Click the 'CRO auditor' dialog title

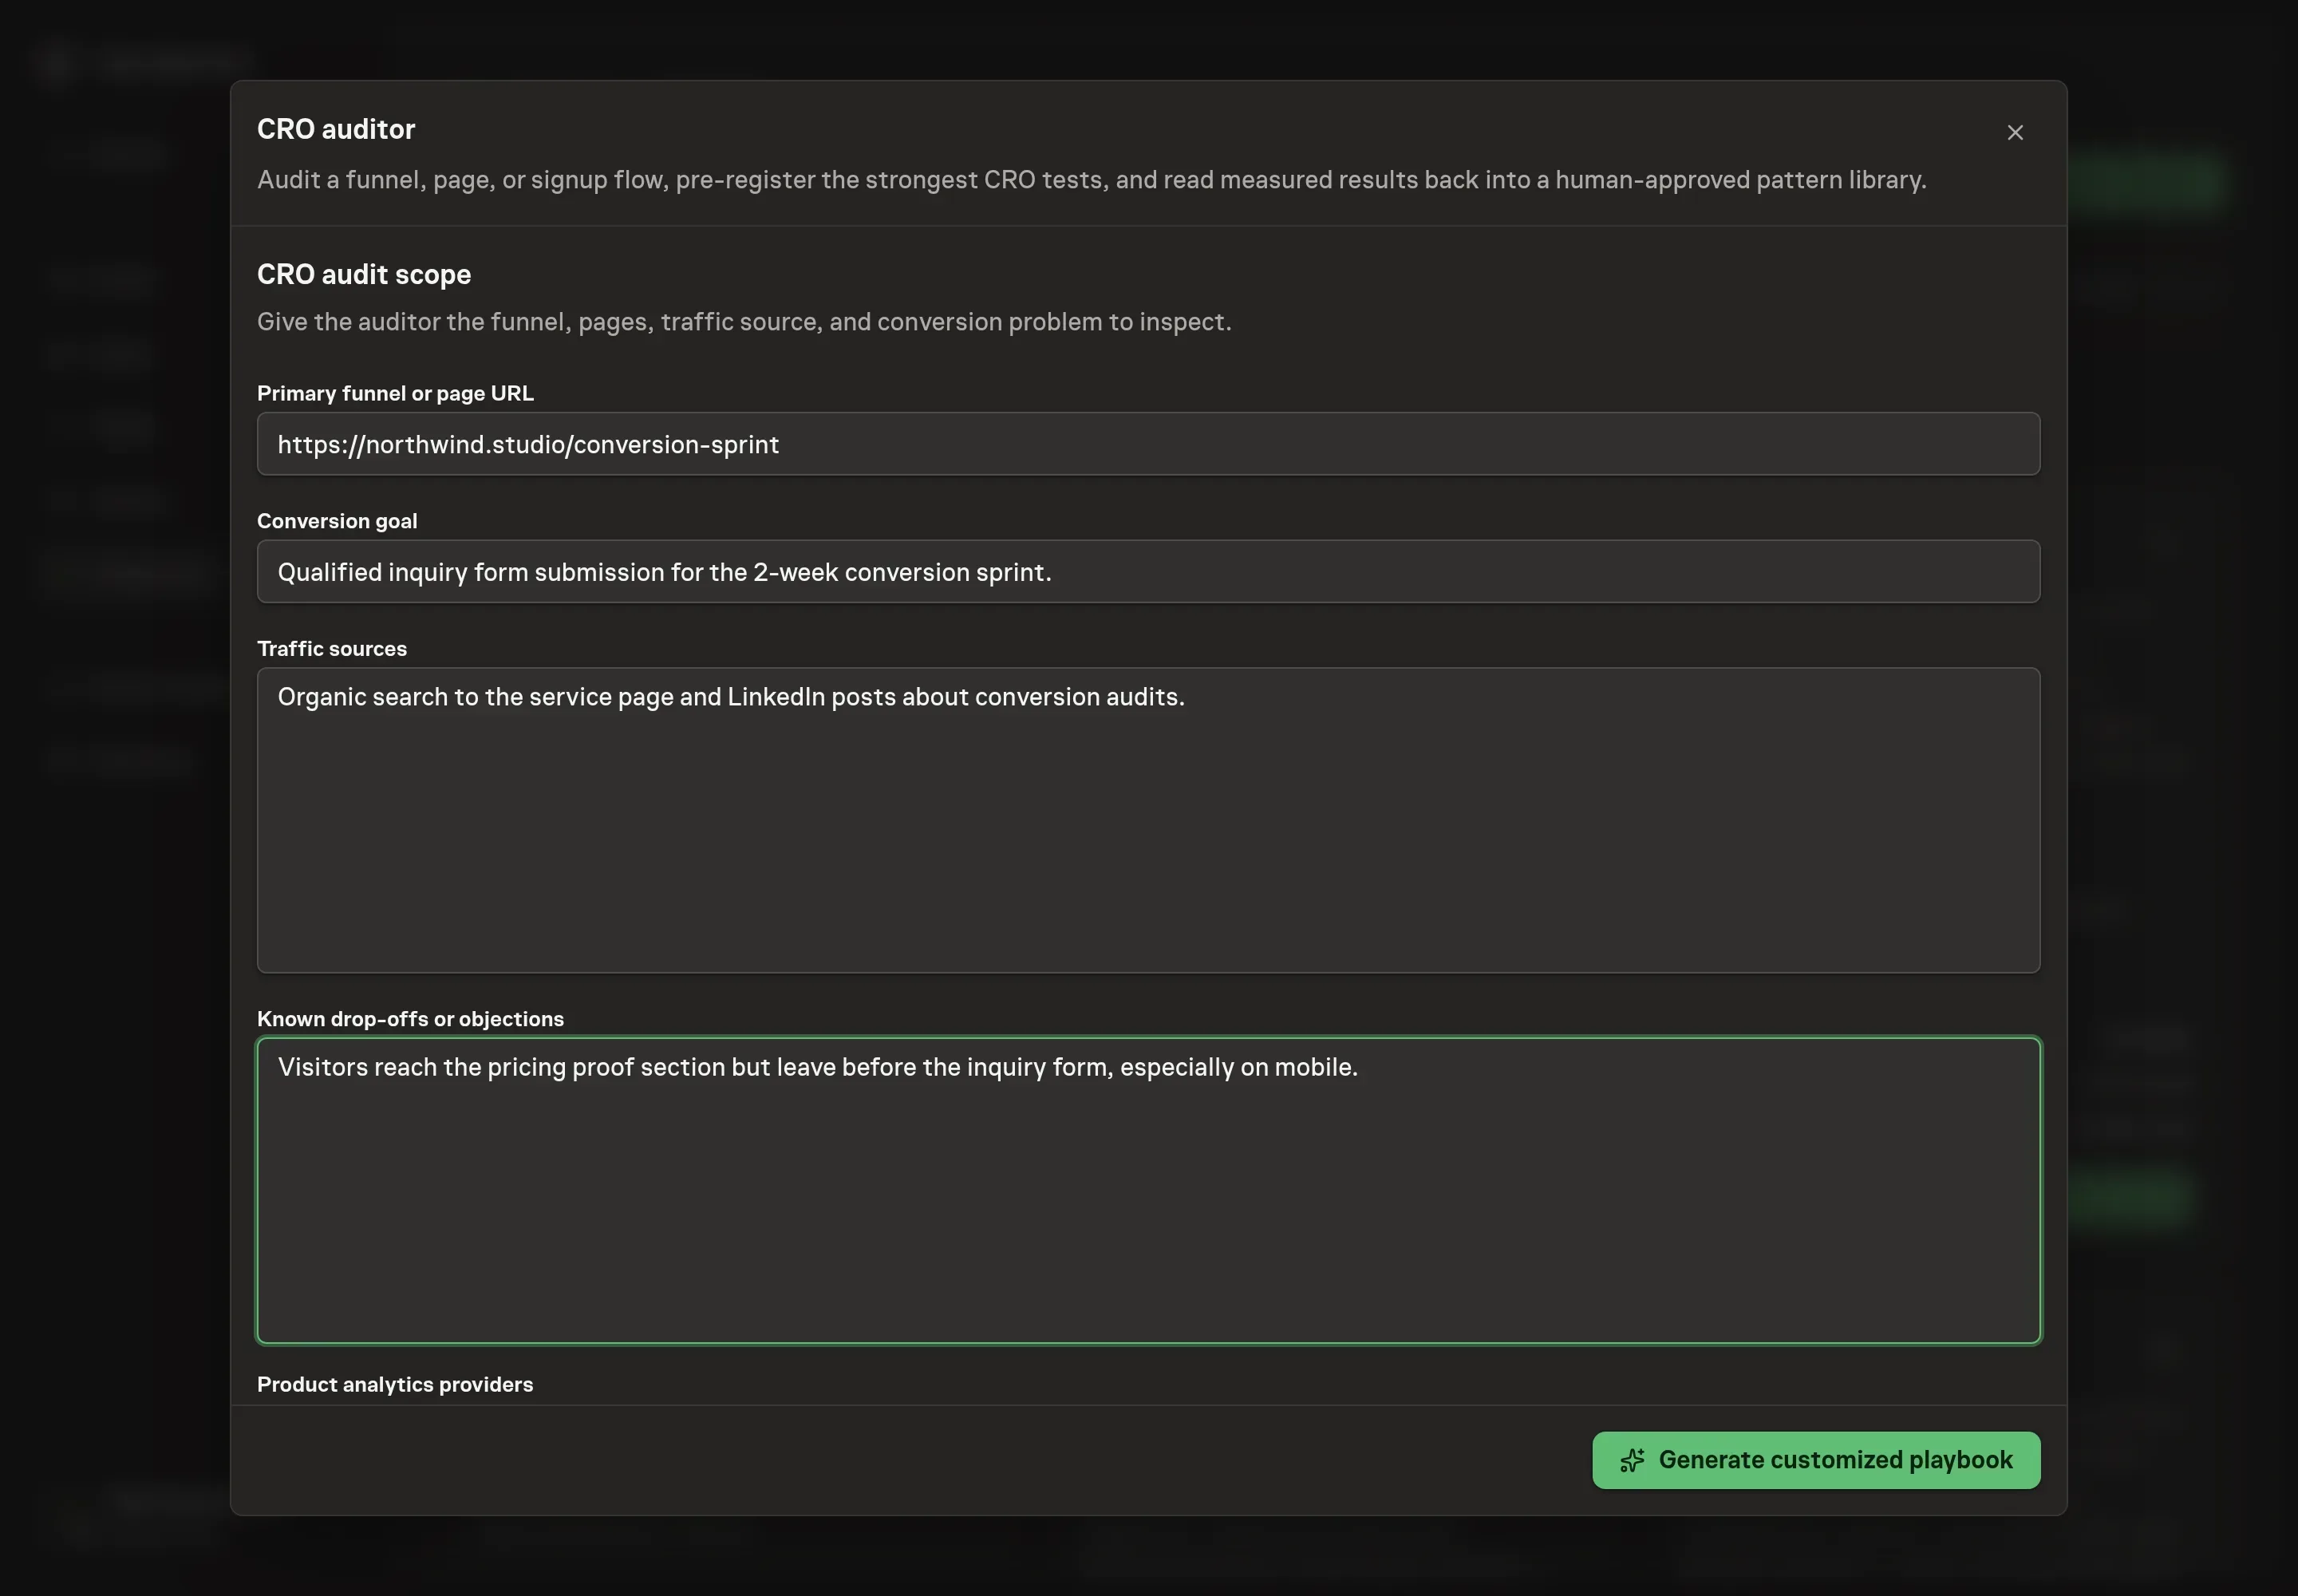(x=336, y=129)
